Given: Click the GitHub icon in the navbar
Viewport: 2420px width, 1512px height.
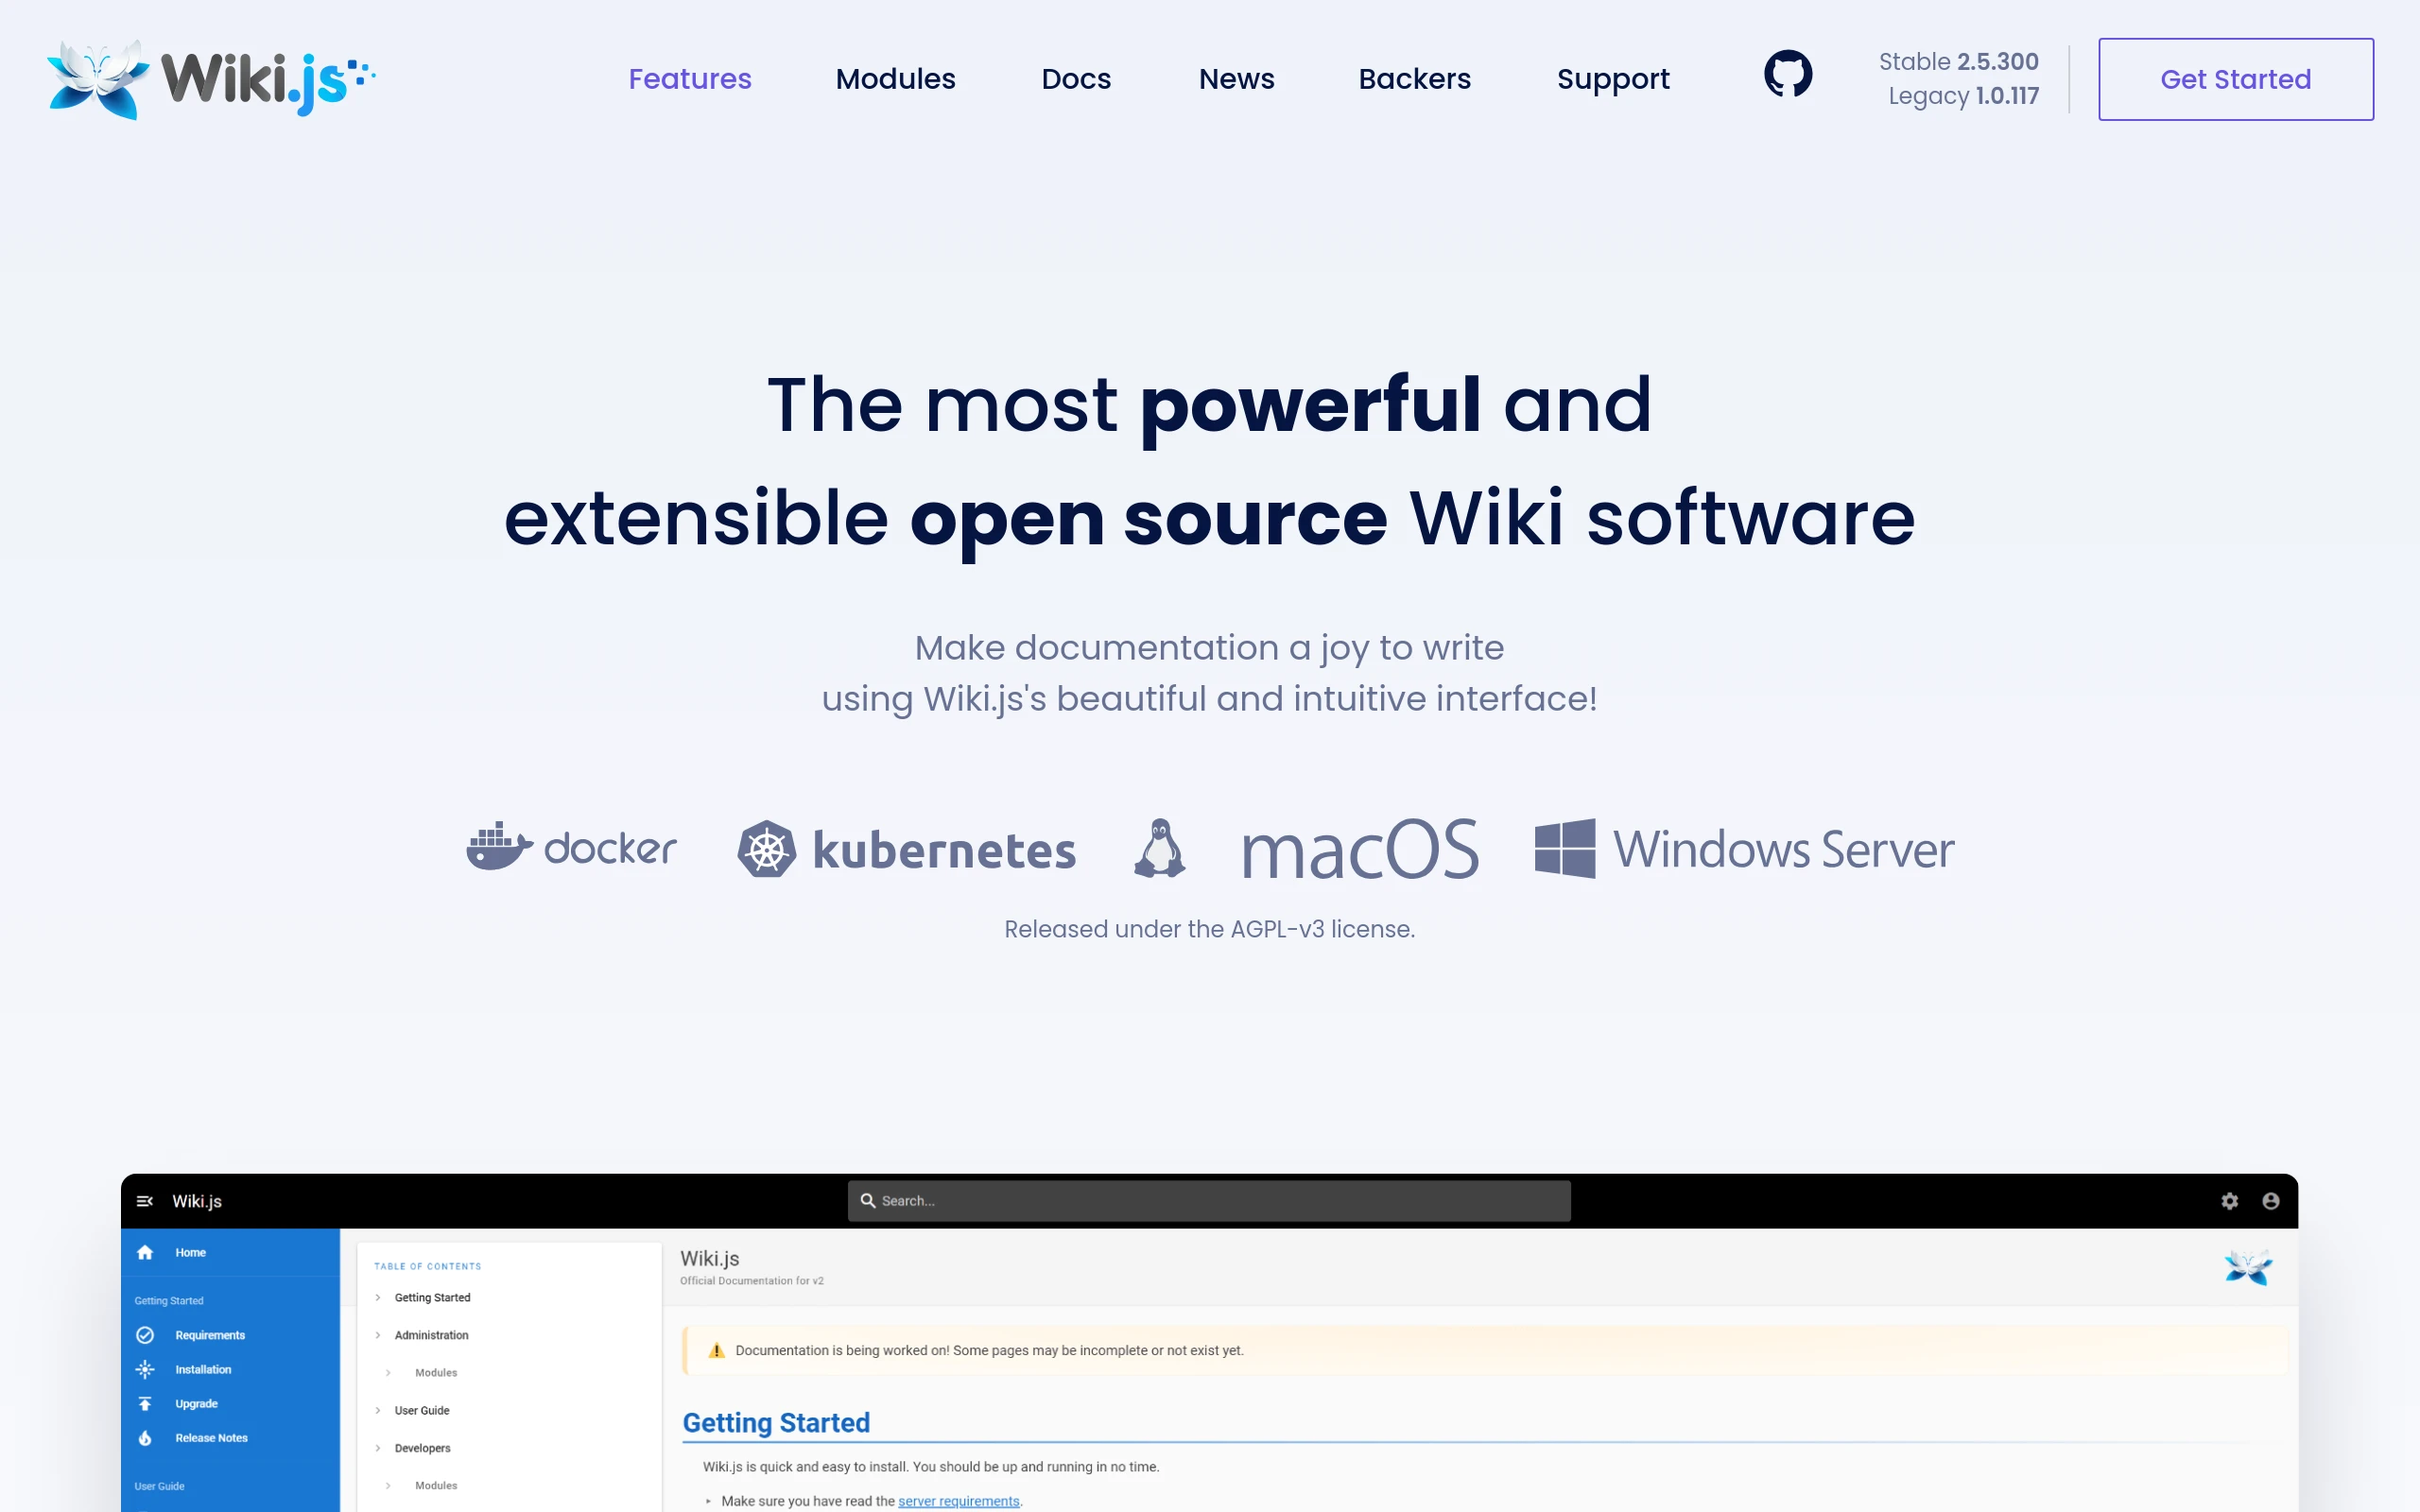Looking at the screenshot, I should point(1787,74).
